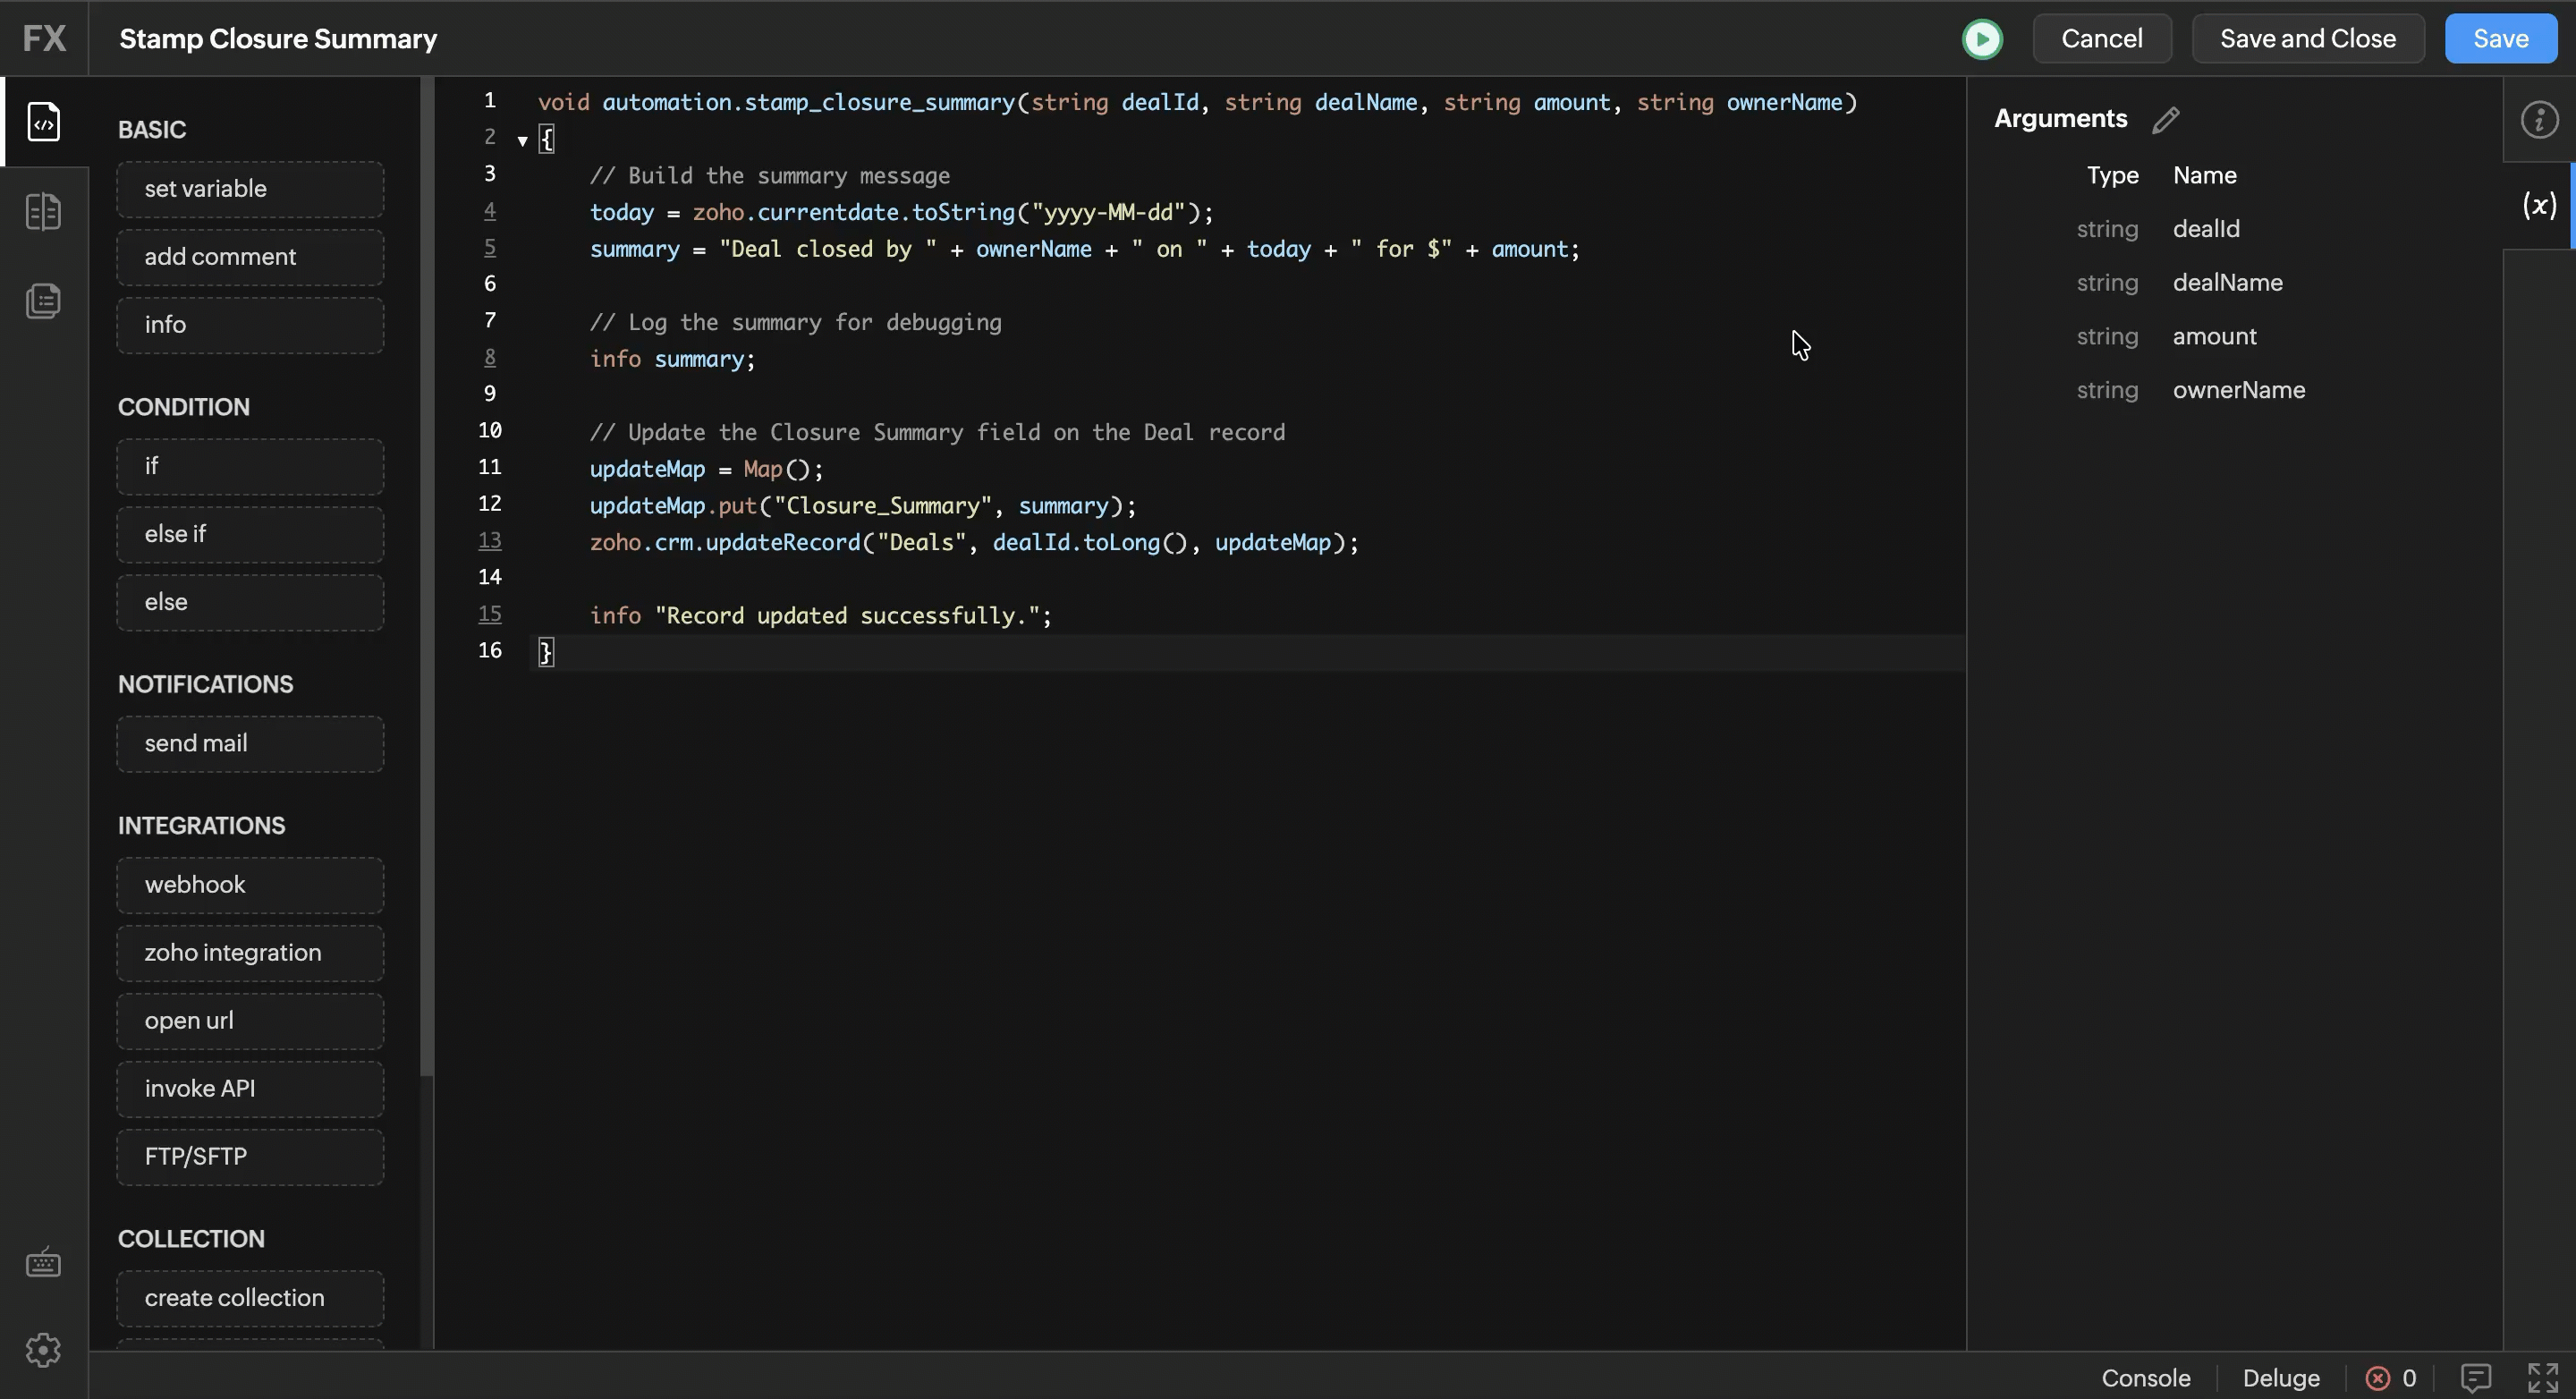The image size is (2576, 1399).
Task: Click the Stamp Closure Summary title
Action: point(278,39)
